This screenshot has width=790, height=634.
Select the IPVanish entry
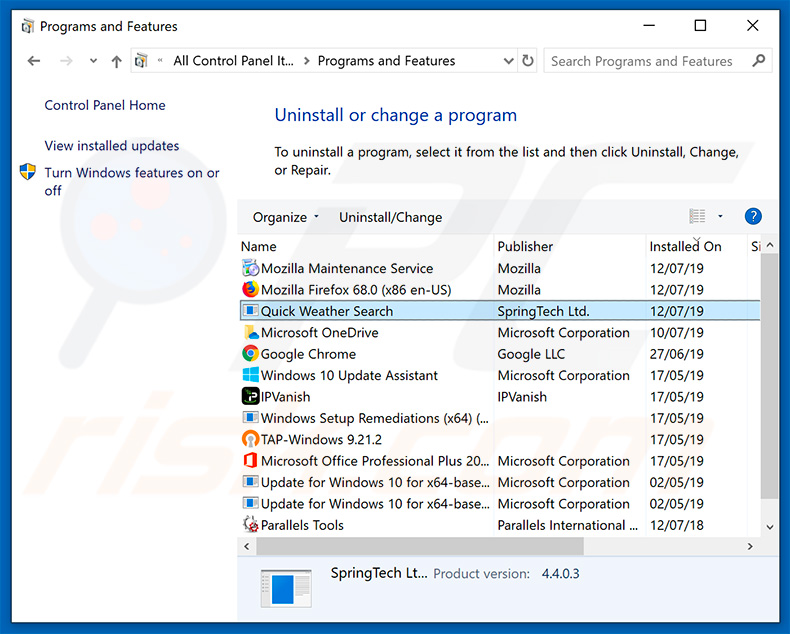(x=500, y=397)
